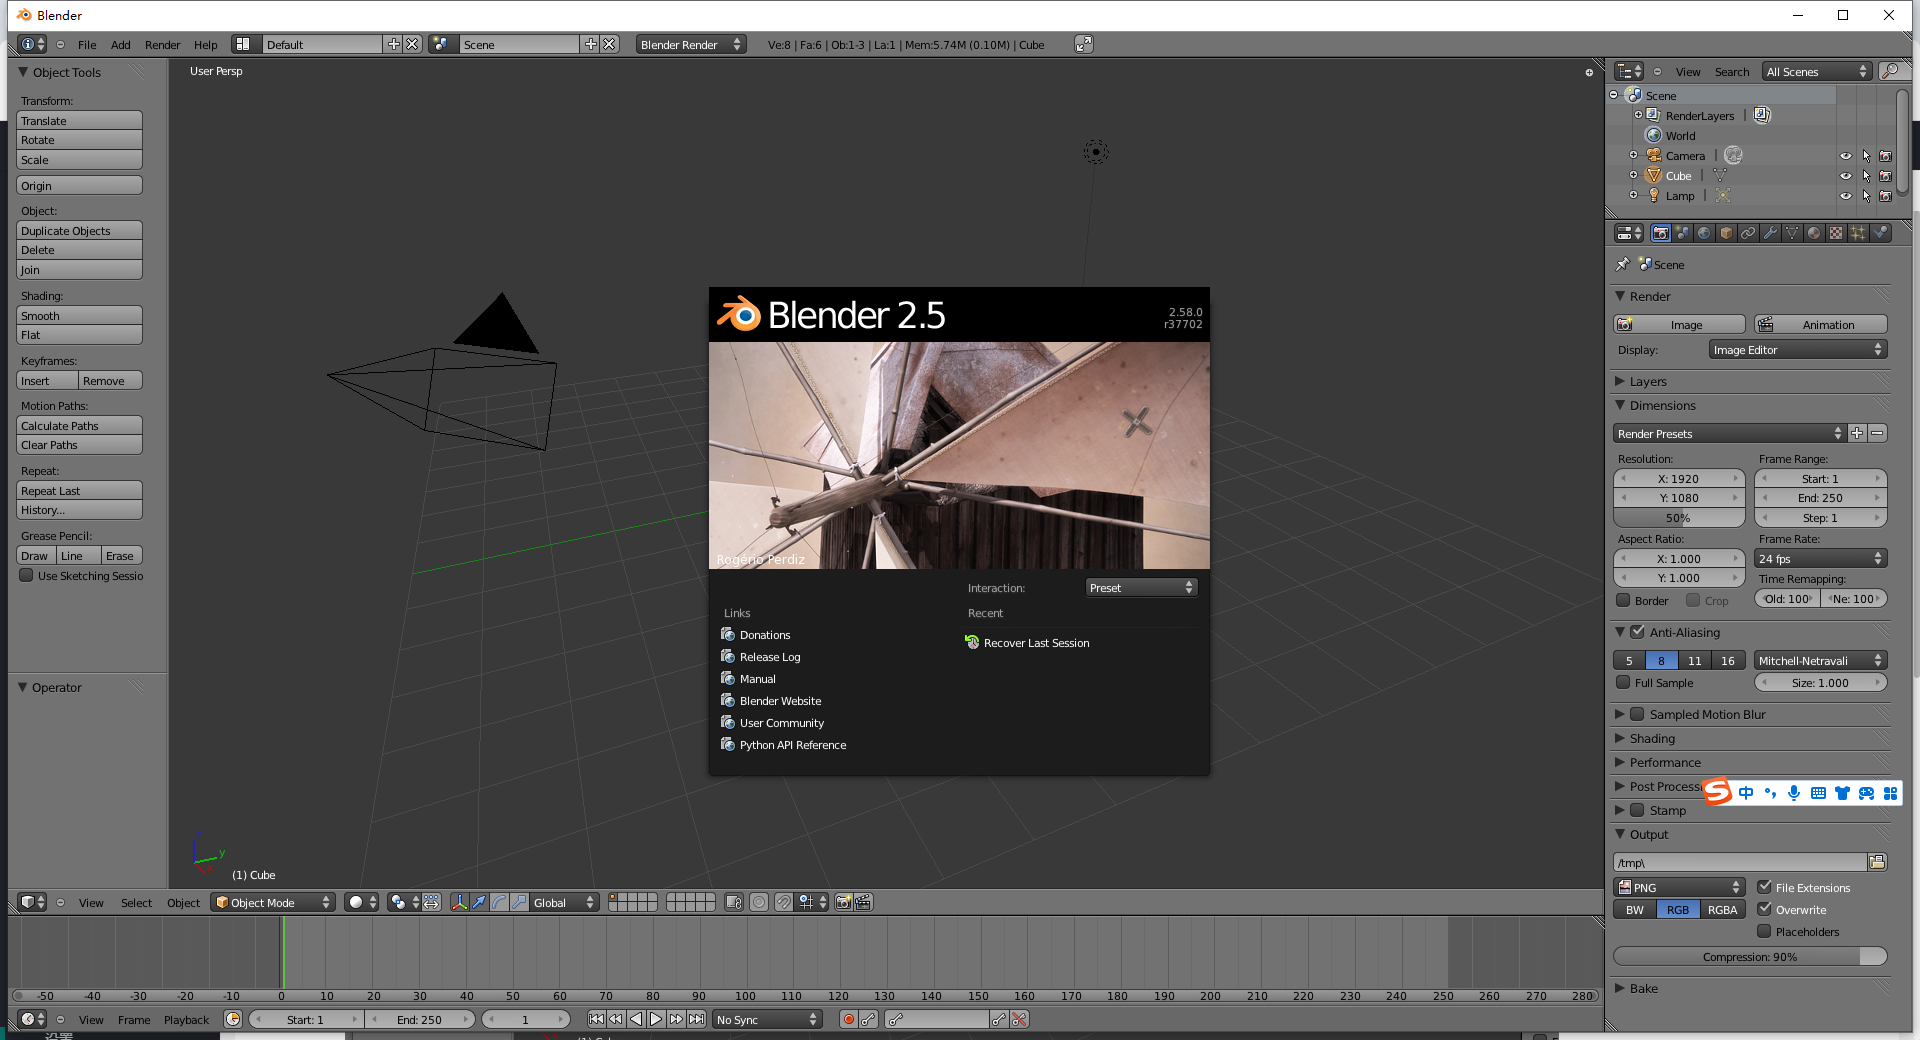Screen dimensions: 1920x1040
Task: Open the Particles tab (sparkles icon)
Action: (1859, 233)
